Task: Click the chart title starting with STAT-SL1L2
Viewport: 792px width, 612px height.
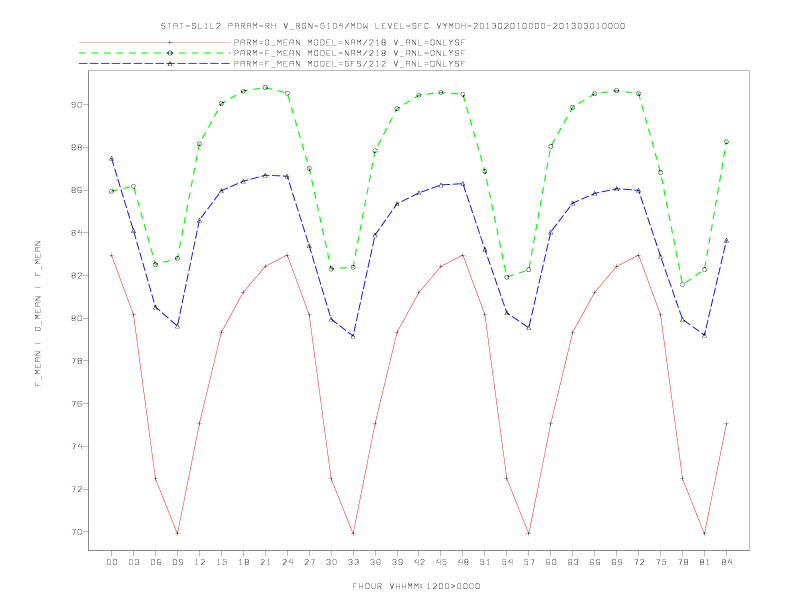Action: click(x=393, y=26)
